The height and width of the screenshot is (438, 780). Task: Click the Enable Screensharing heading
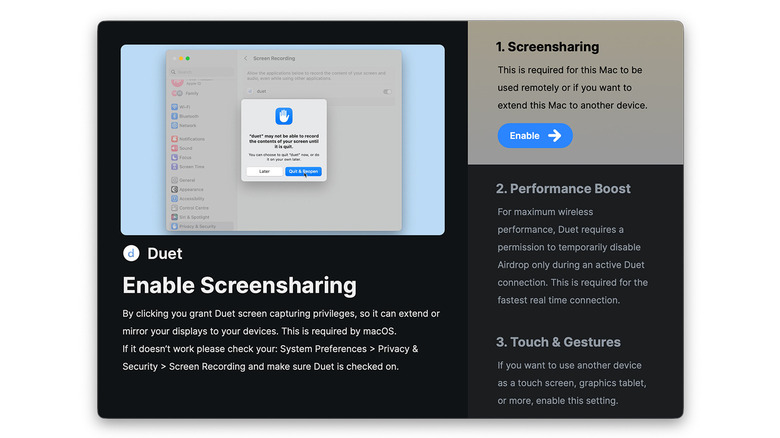tap(239, 285)
